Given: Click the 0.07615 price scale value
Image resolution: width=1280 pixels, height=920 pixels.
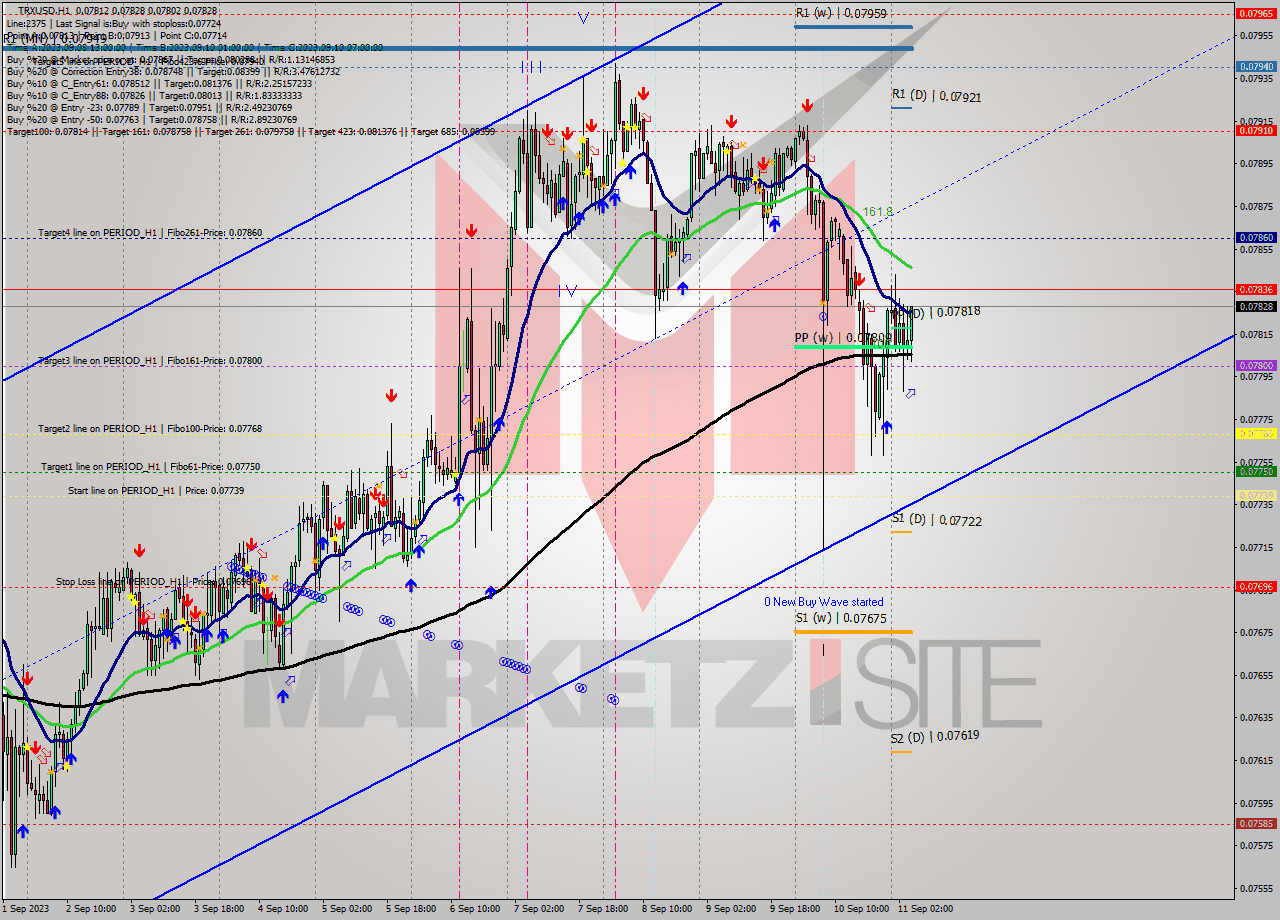Looking at the screenshot, I should [x=1256, y=760].
